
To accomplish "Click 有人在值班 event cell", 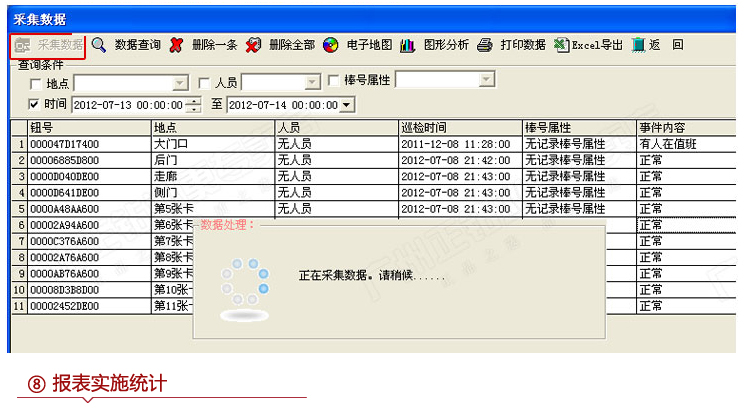I will [x=686, y=144].
